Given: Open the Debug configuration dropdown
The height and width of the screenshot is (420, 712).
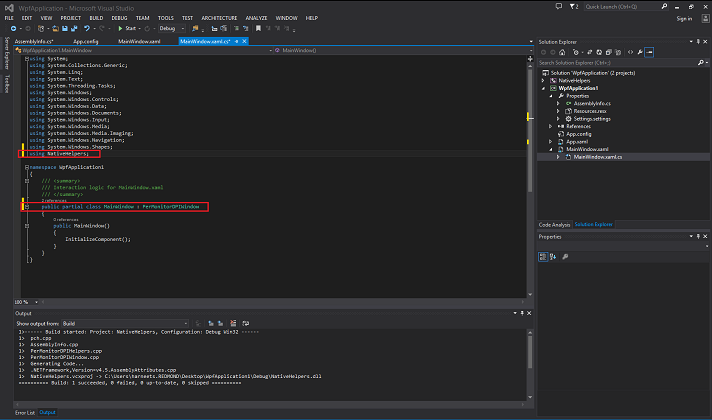Looking at the screenshot, I should point(172,29).
